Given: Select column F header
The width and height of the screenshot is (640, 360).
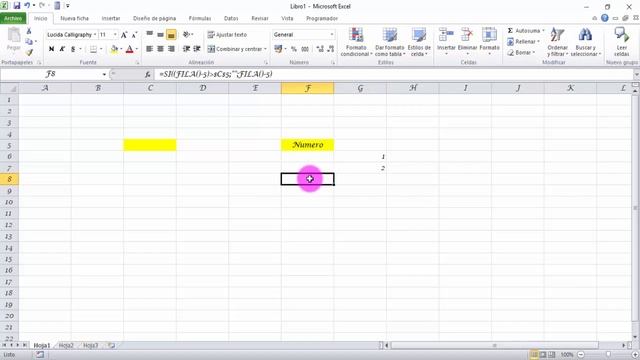Looking at the screenshot, I should pyautogui.click(x=307, y=88).
